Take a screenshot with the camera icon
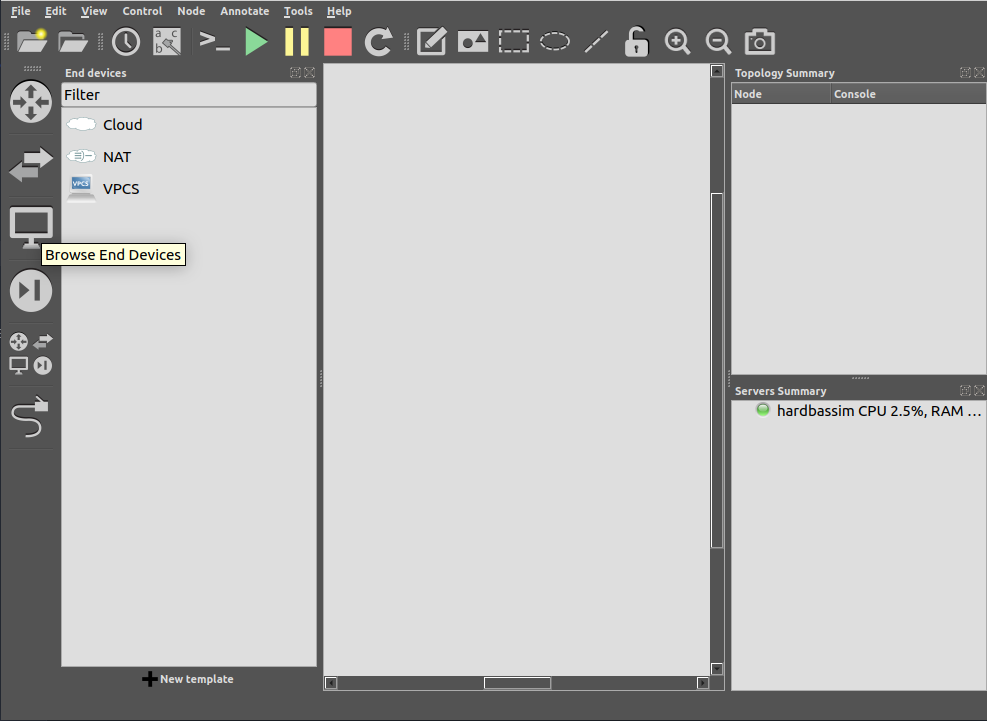 tap(760, 41)
